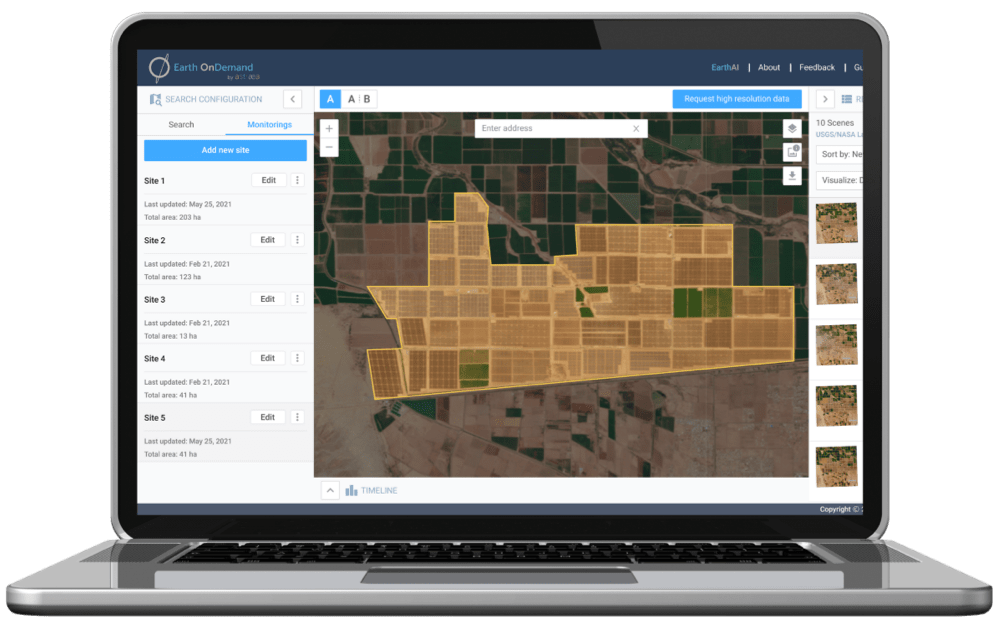Click Add new site button
This screenshot has width=1000, height=625.
pos(225,150)
